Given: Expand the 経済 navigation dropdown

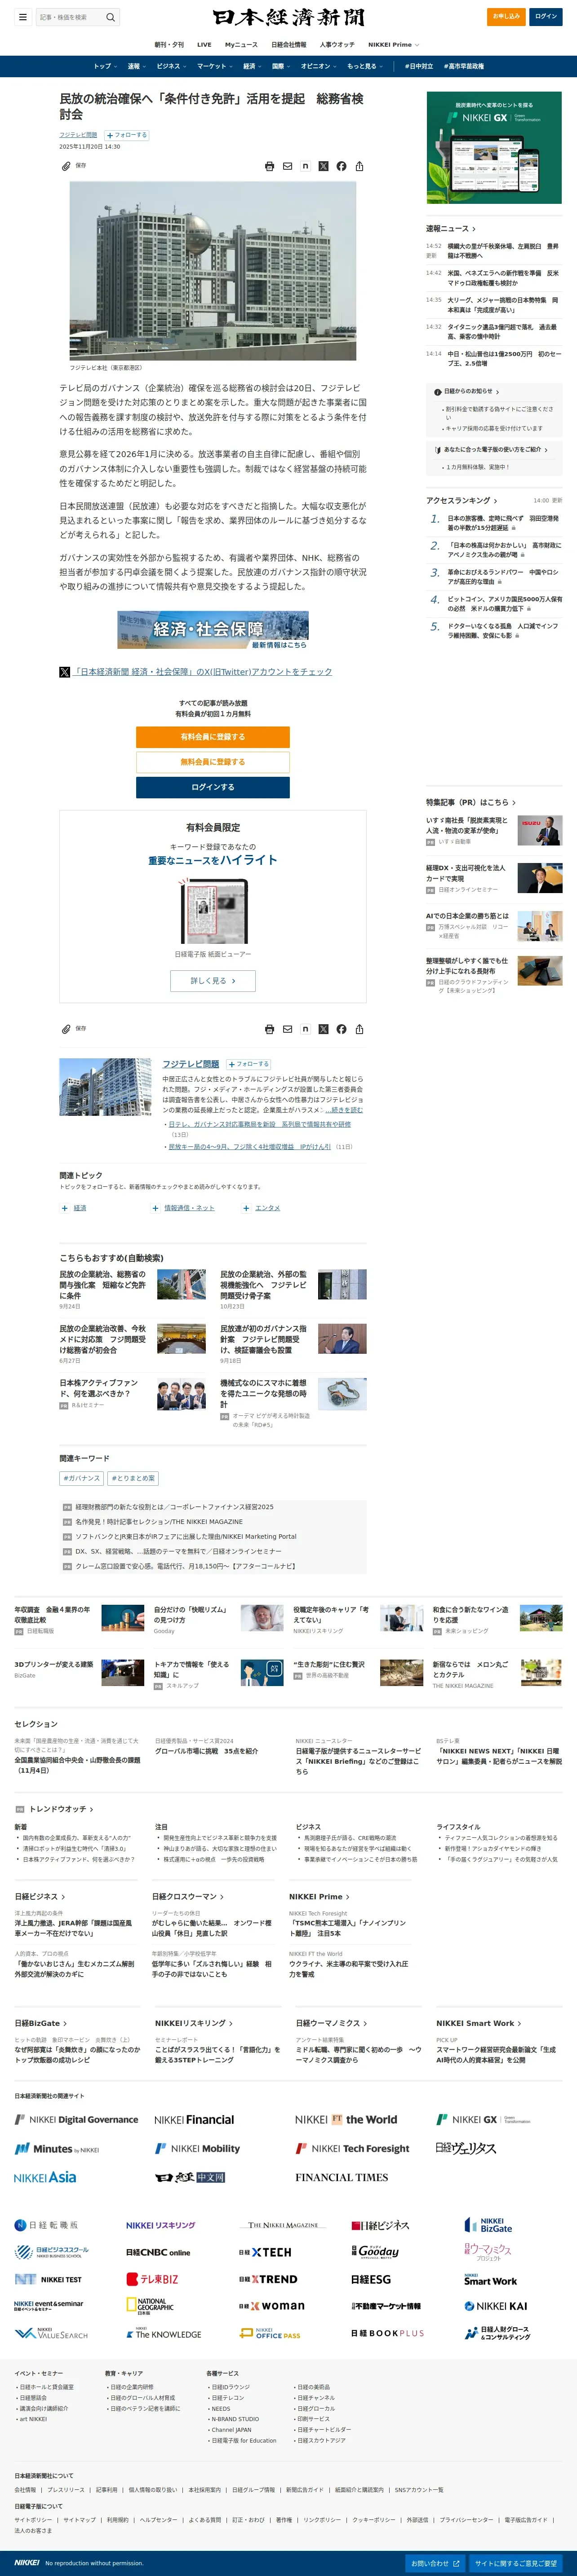Looking at the screenshot, I should tap(251, 66).
